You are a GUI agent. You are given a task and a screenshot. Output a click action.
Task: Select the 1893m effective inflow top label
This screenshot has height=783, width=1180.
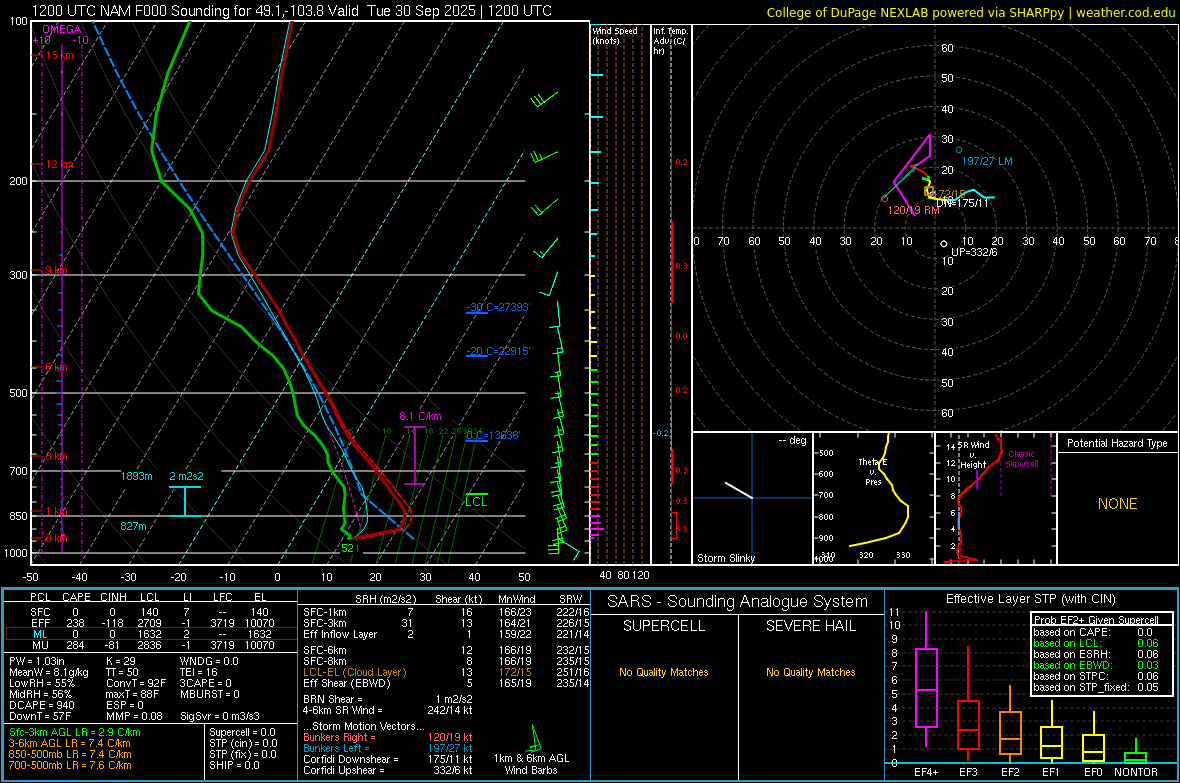[x=136, y=477]
